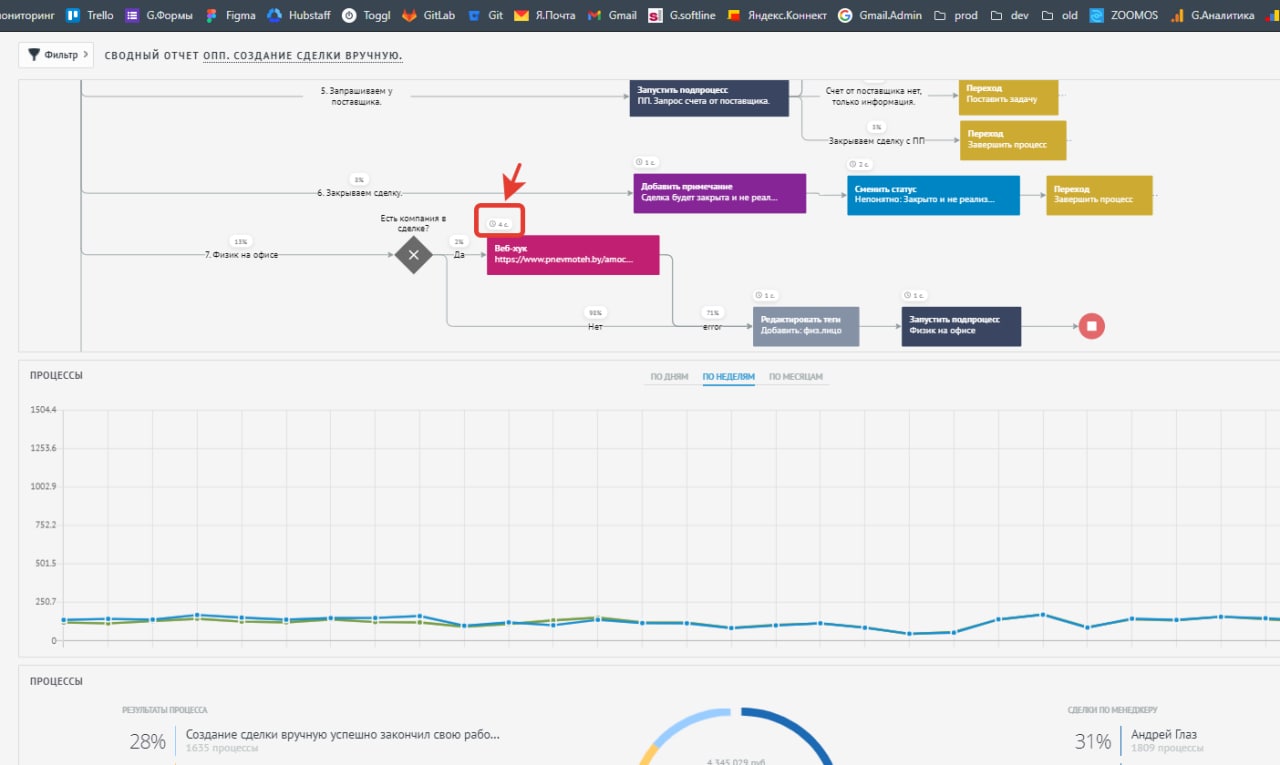Click the 2 с. timer above Сменить статус
This screenshot has width=1280, height=765.
point(860,164)
